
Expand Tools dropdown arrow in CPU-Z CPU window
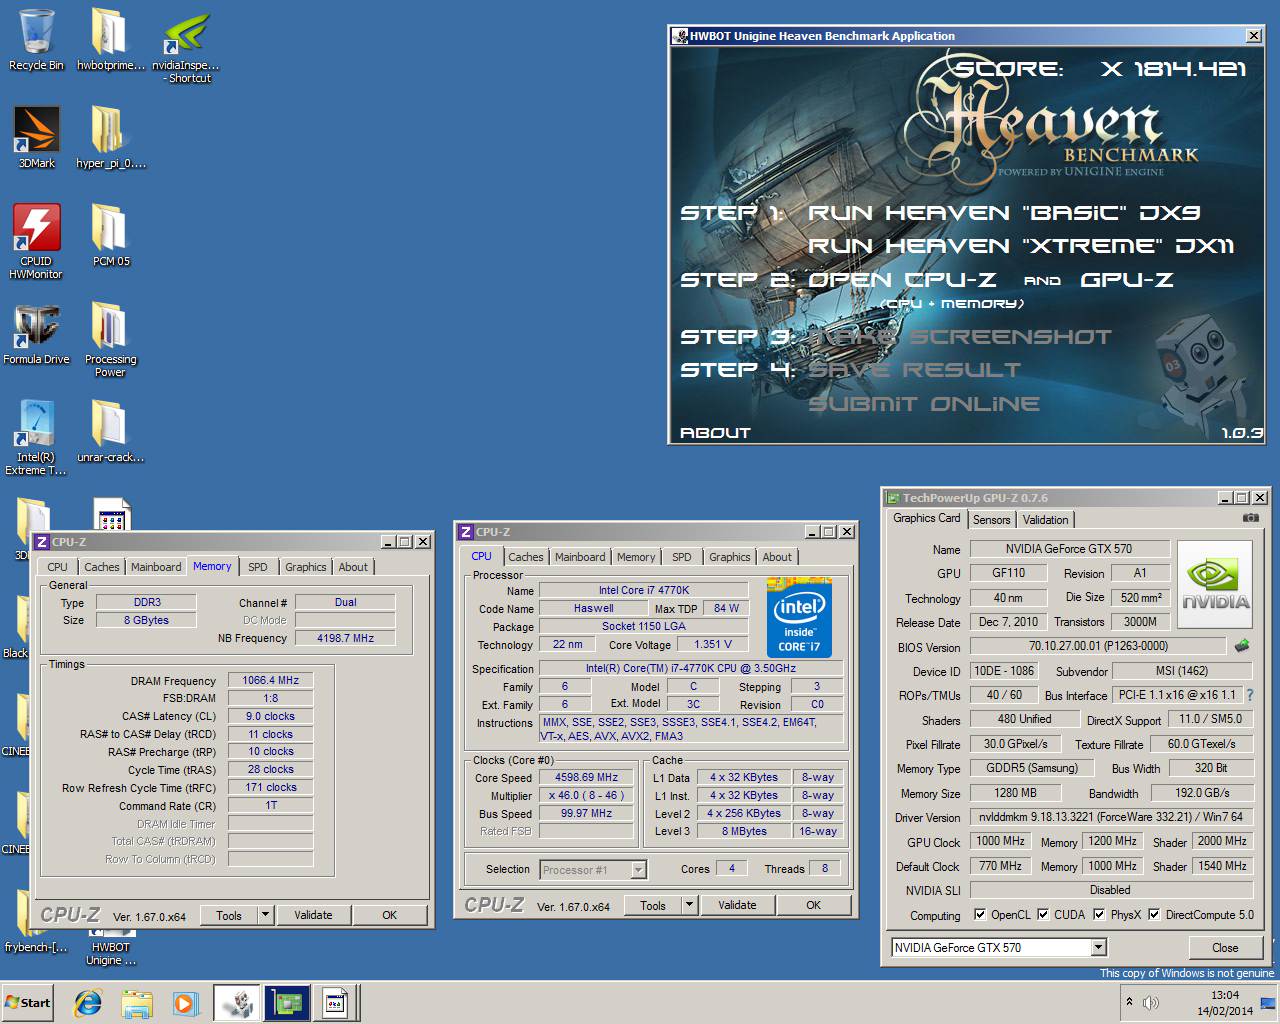click(x=689, y=904)
